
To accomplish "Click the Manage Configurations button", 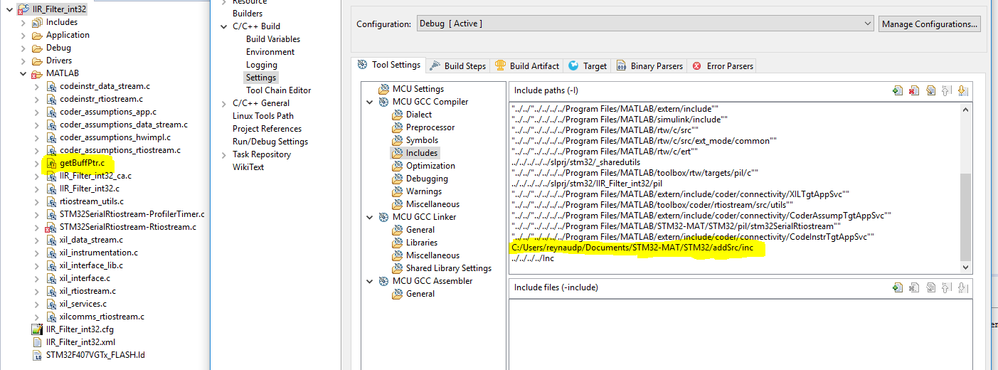I will coord(929,24).
